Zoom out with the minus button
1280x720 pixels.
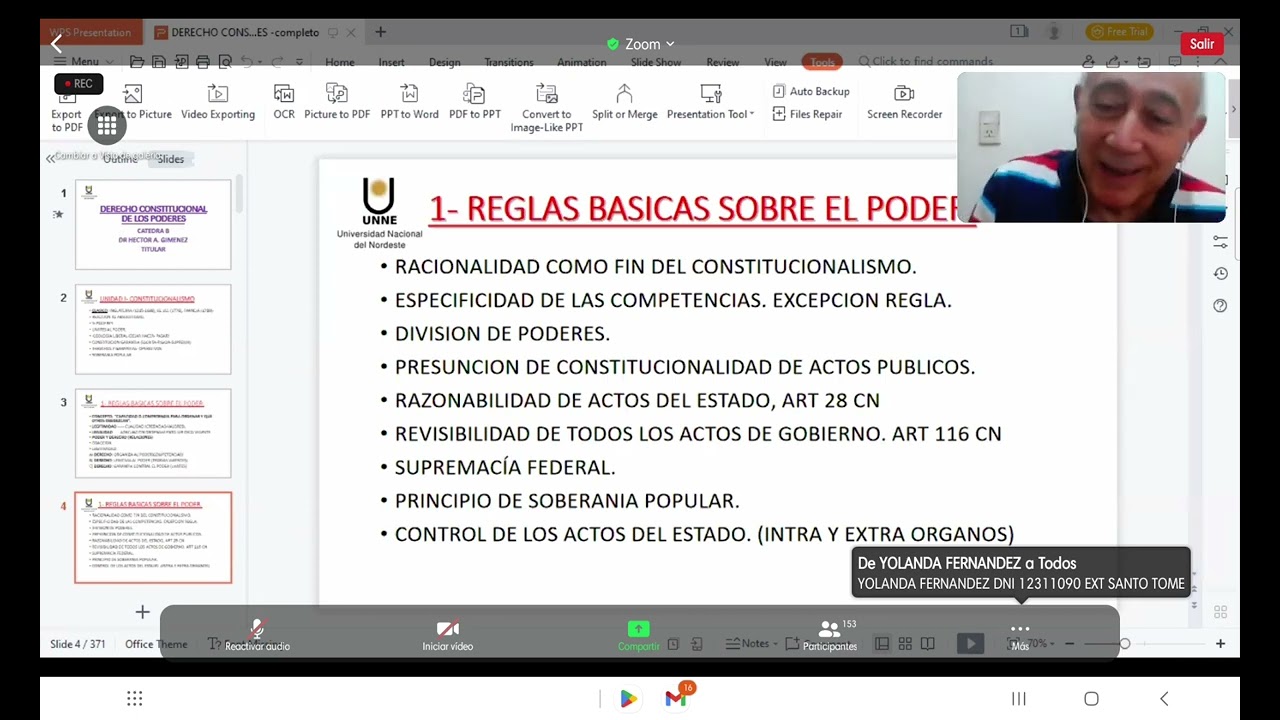pyautogui.click(x=1069, y=644)
